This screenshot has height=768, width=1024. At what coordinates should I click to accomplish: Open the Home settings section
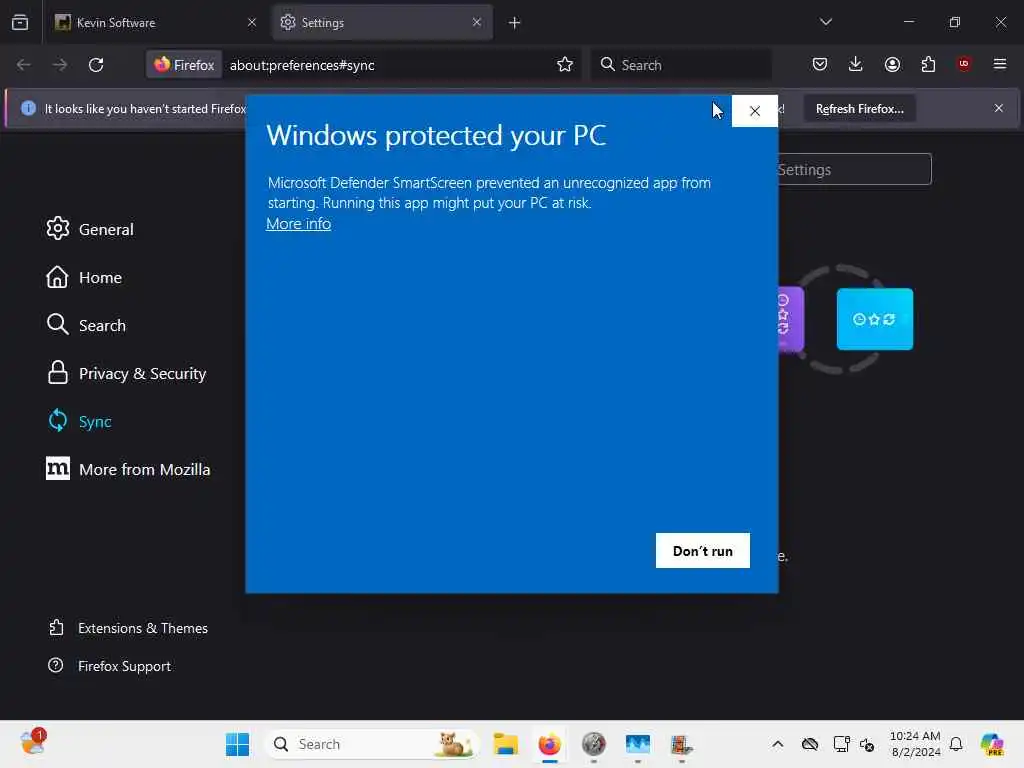pyautogui.click(x=84, y=278)
